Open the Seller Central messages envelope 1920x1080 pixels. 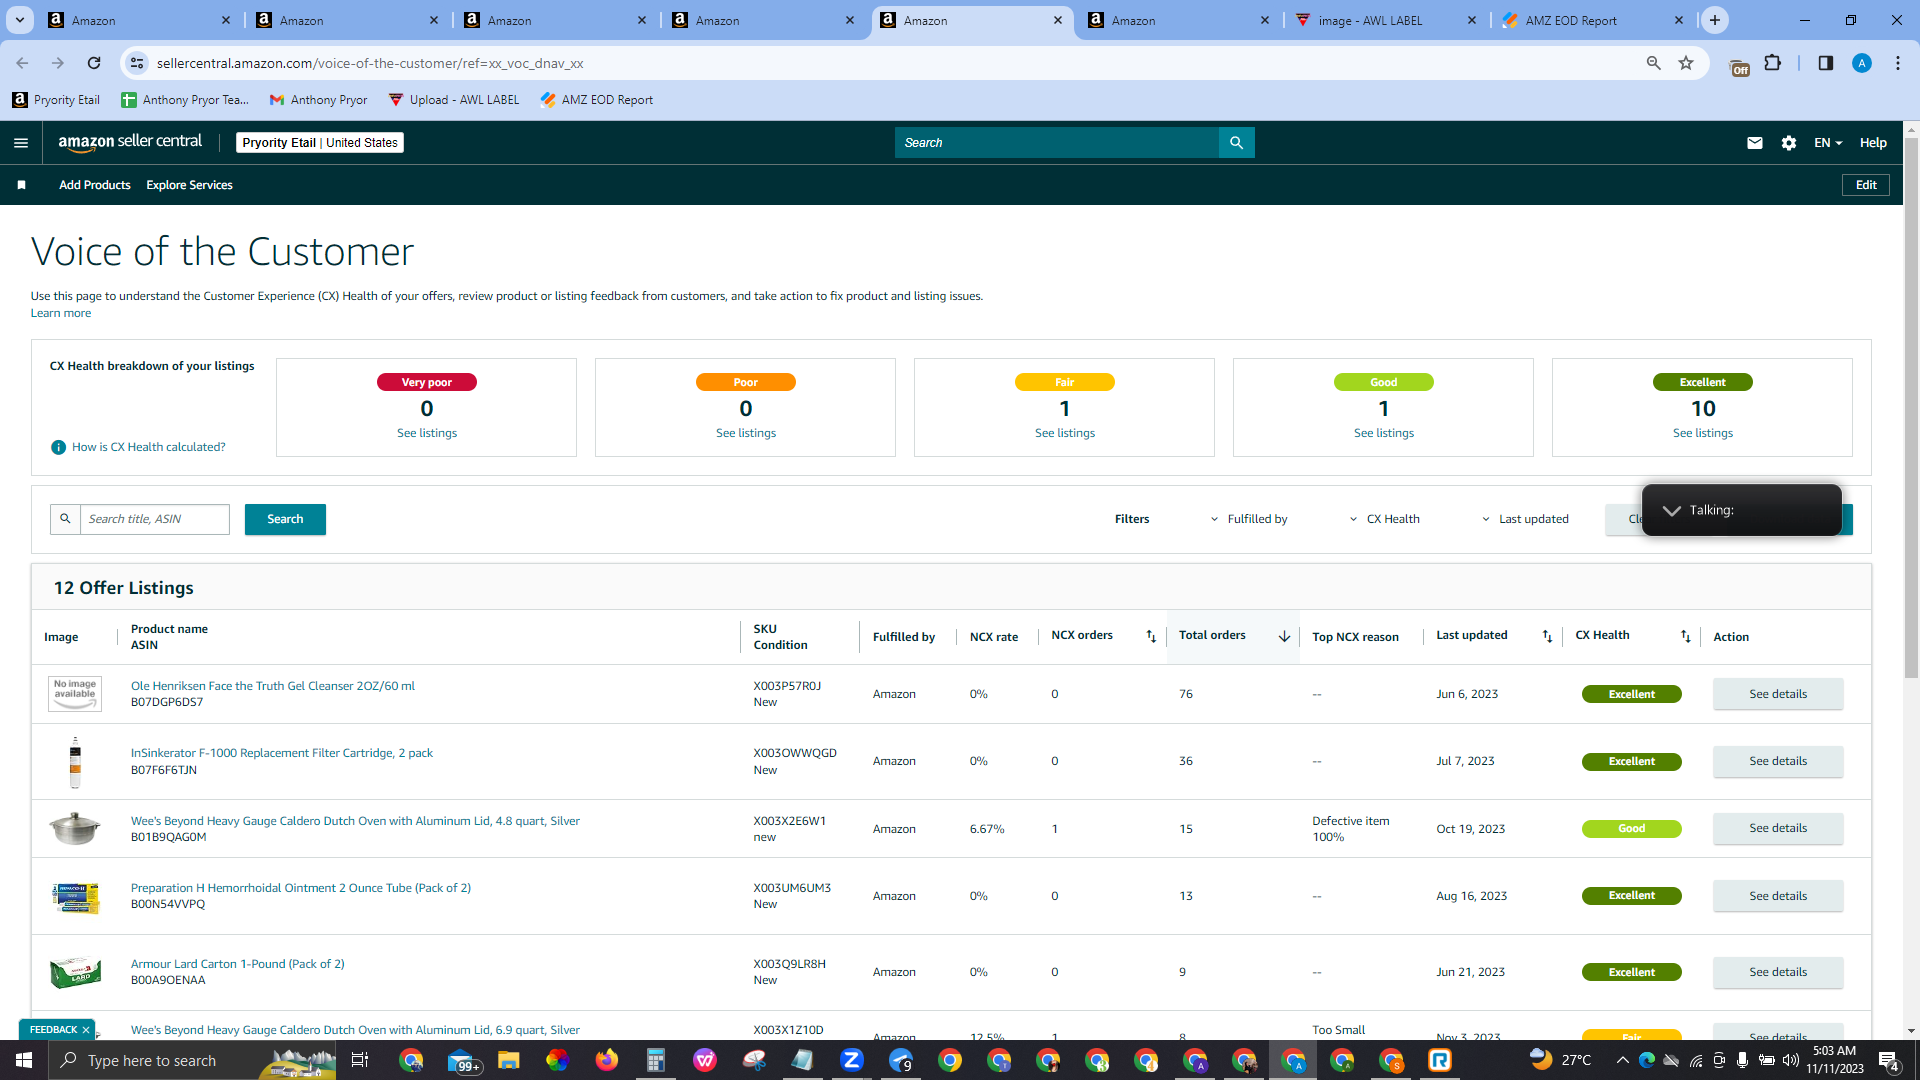coord(1754,143)
